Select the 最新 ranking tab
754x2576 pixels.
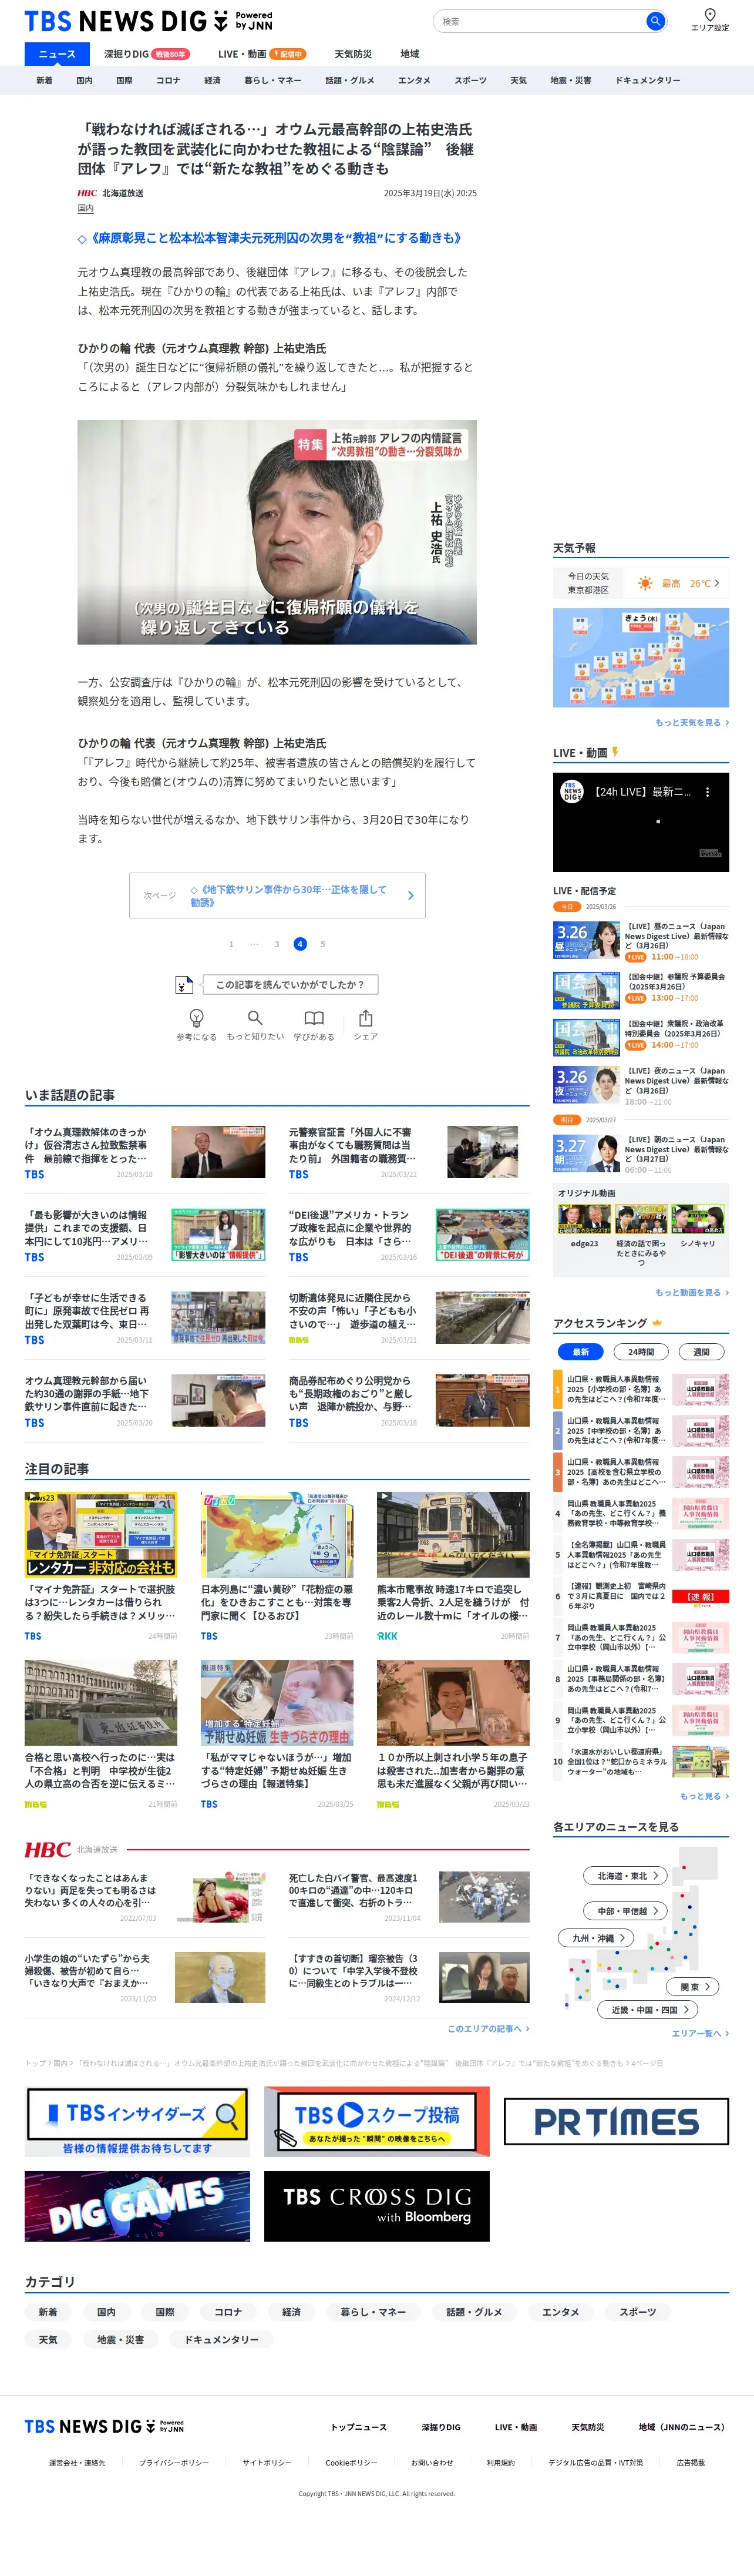point(581,1351)
